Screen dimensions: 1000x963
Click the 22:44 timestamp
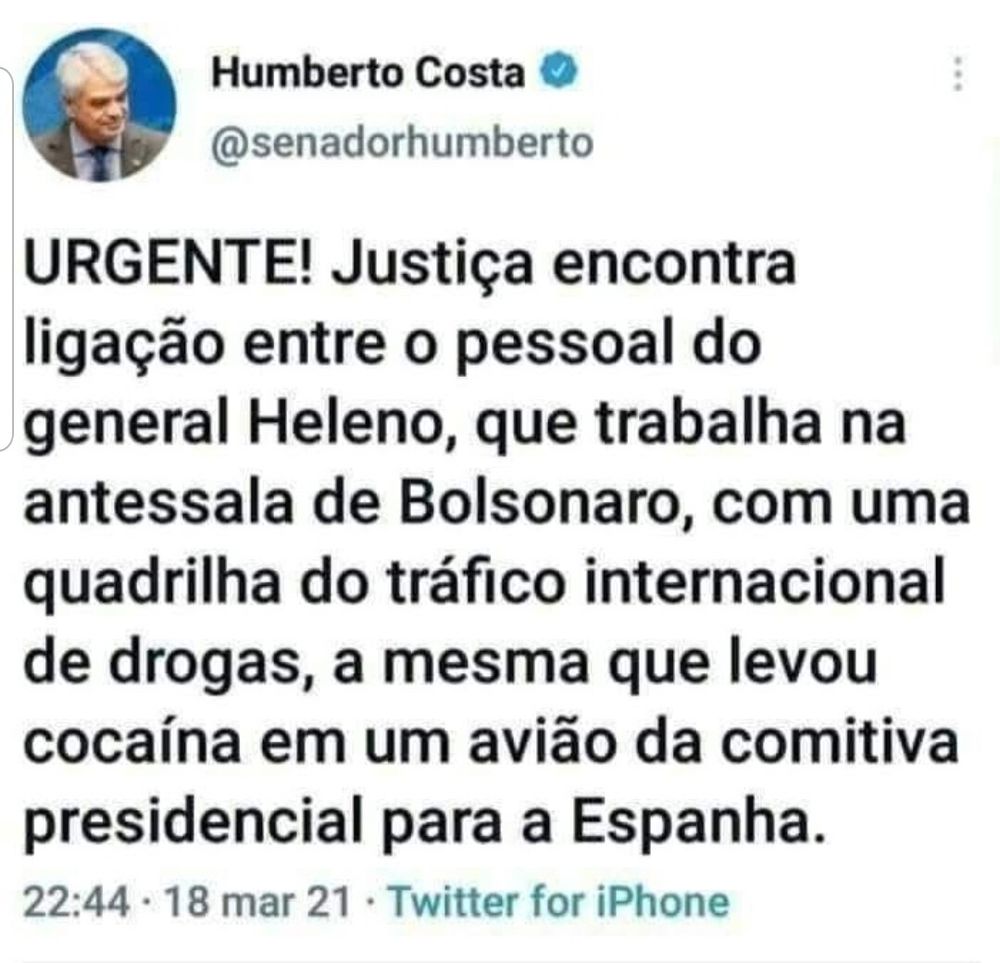[x=76, y=902]
